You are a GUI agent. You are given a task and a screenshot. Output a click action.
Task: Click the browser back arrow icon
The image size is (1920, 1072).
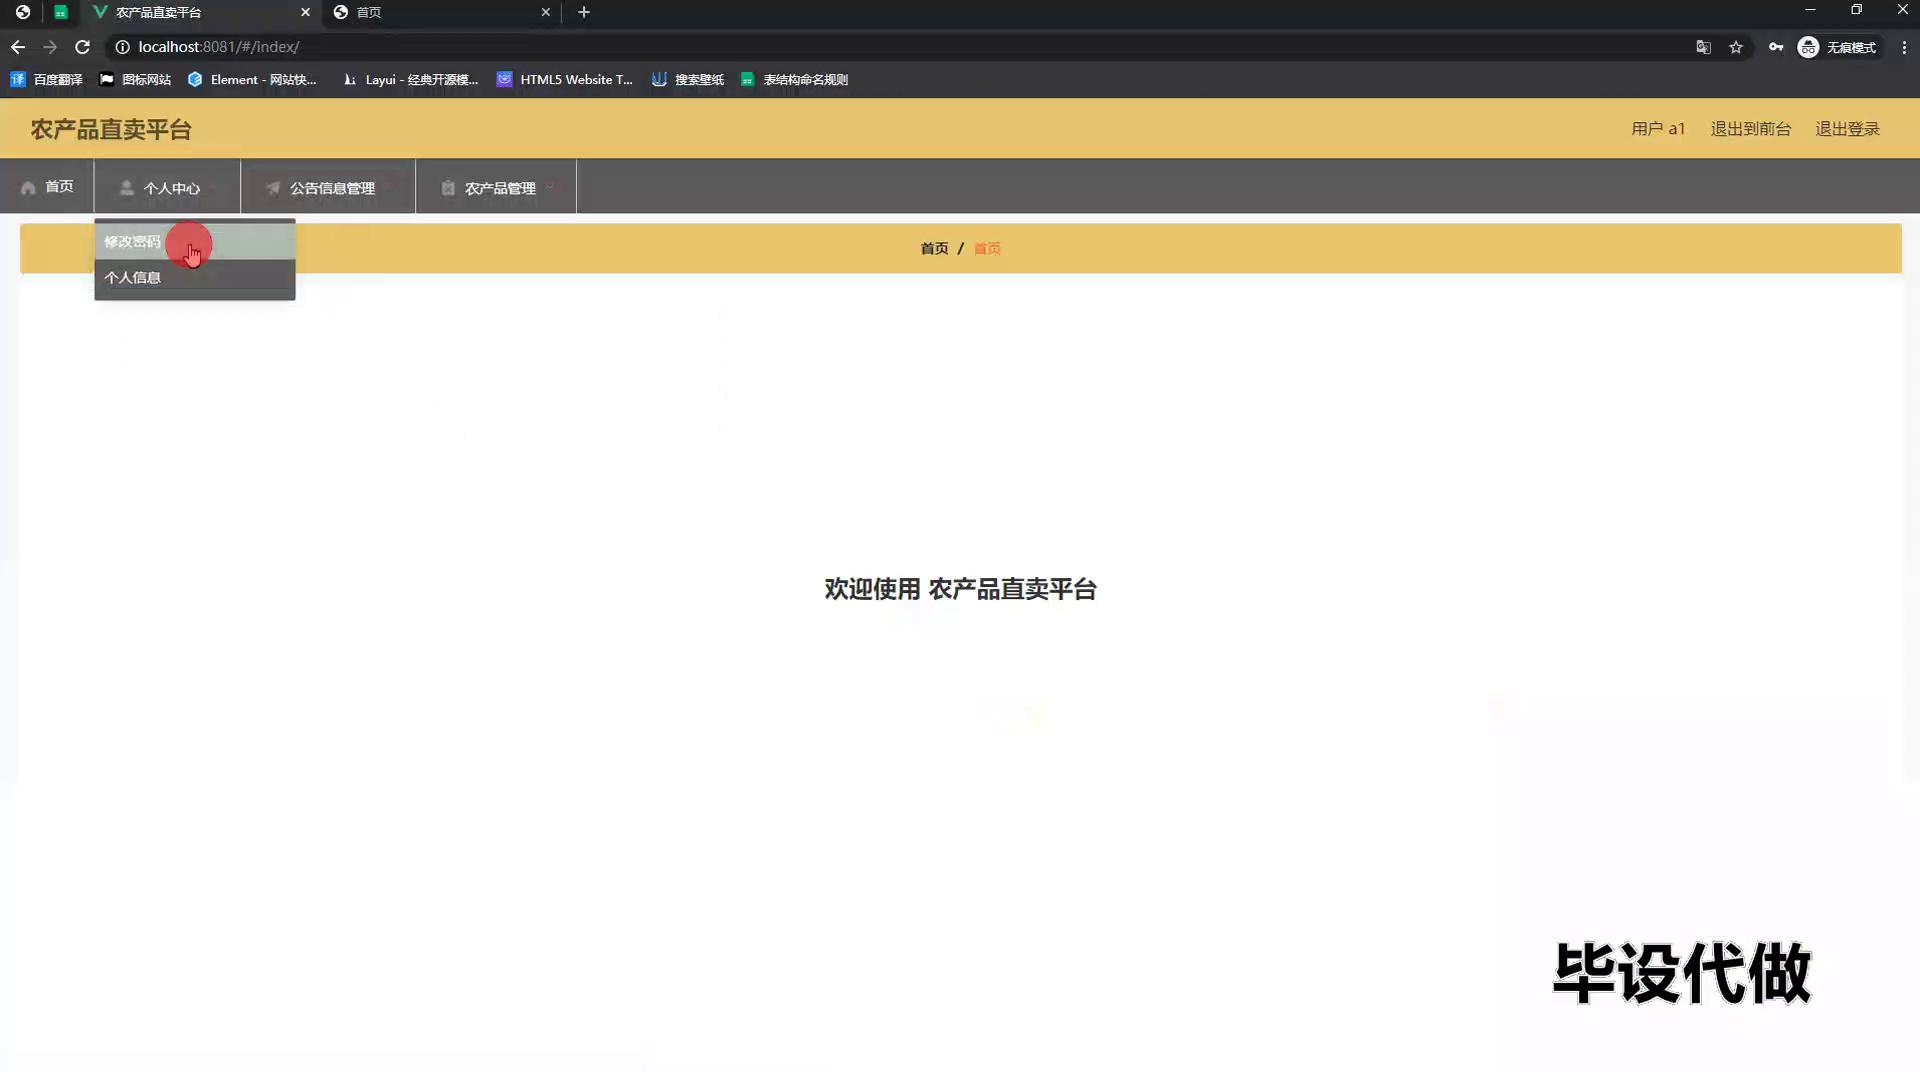[18, 47]
